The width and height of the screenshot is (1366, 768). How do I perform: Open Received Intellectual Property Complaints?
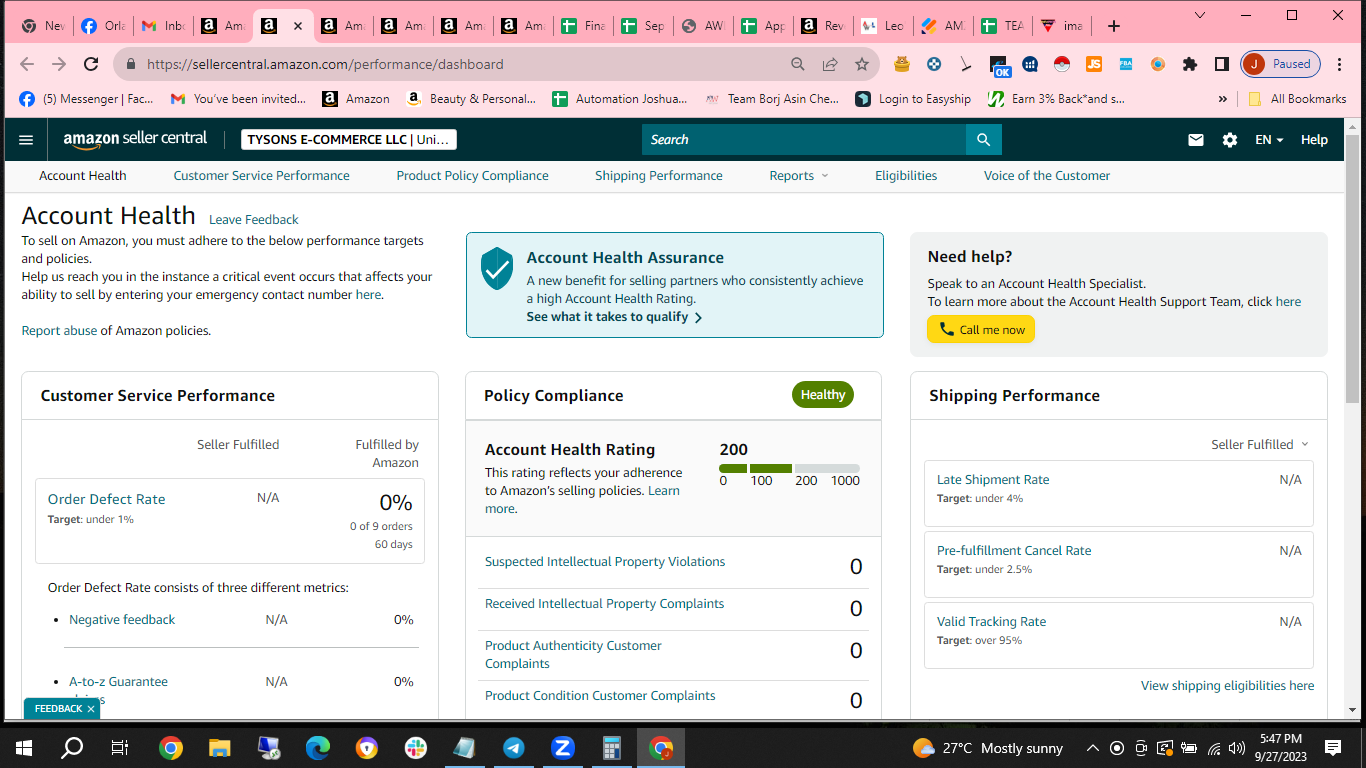(x=604, y=604)
